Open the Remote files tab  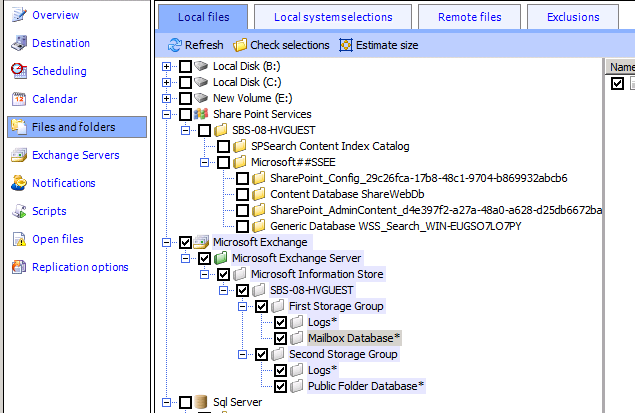coord(469,17)
